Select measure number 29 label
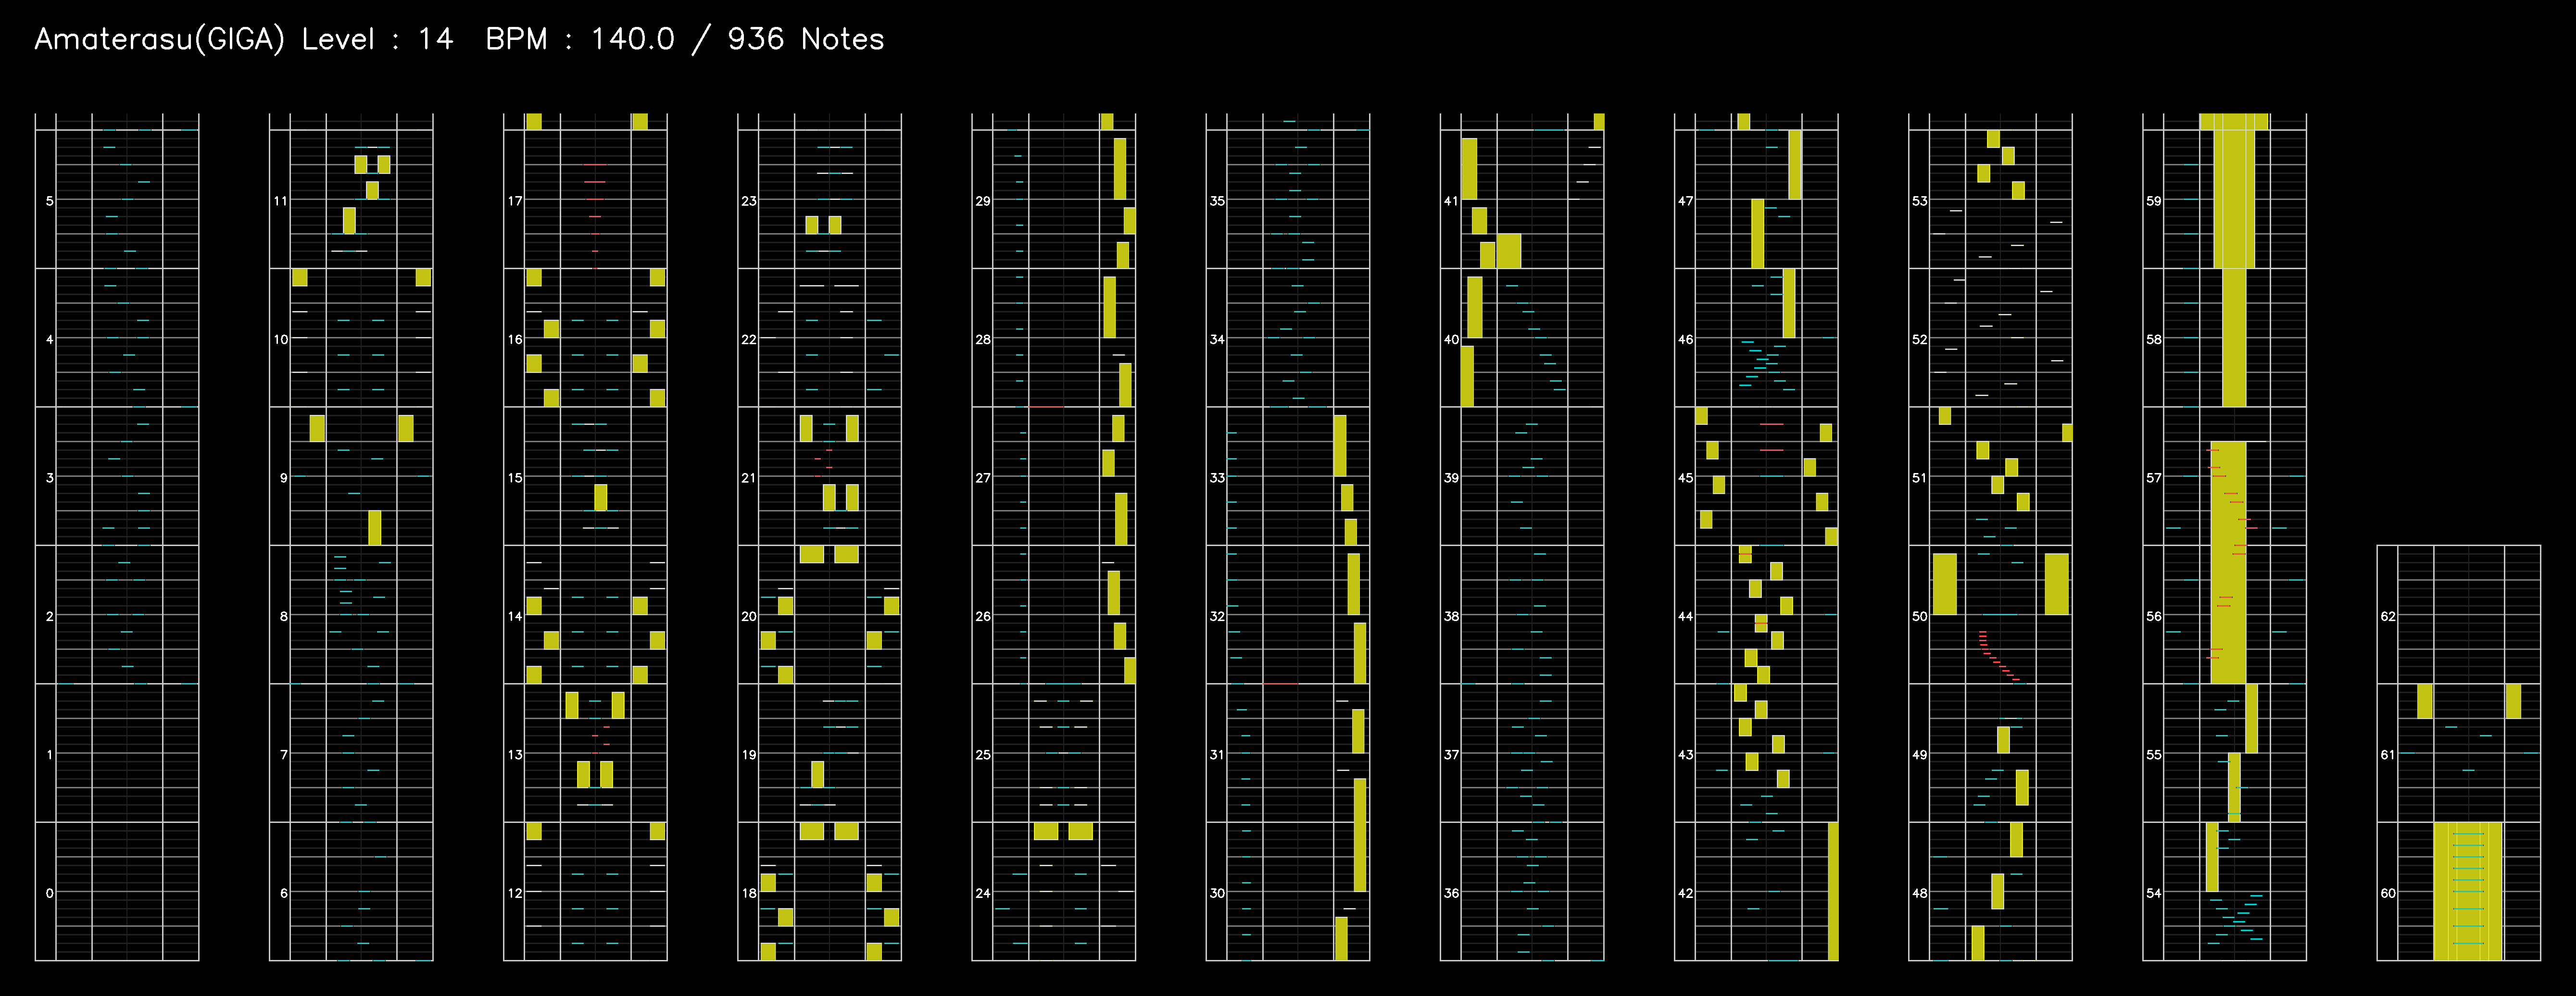Screen dimensions: 2576x996 click(982, 201)
